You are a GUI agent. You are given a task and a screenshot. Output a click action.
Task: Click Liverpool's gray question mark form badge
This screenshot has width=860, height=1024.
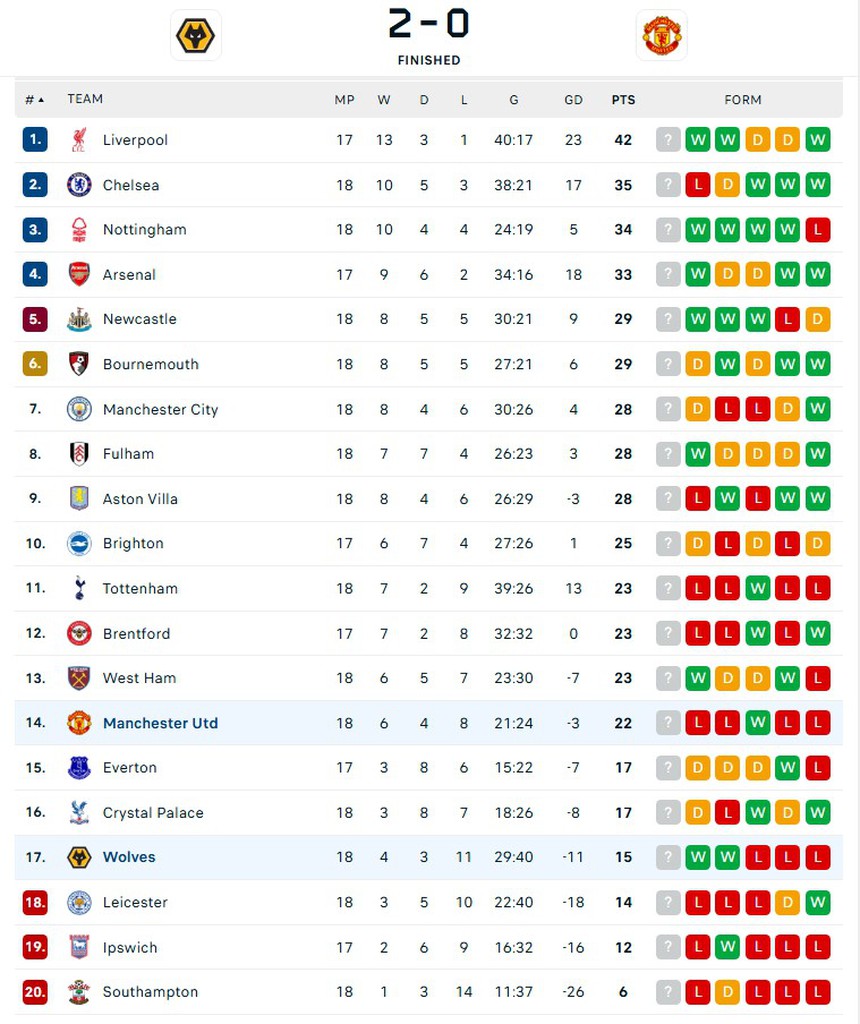point(668,140)
